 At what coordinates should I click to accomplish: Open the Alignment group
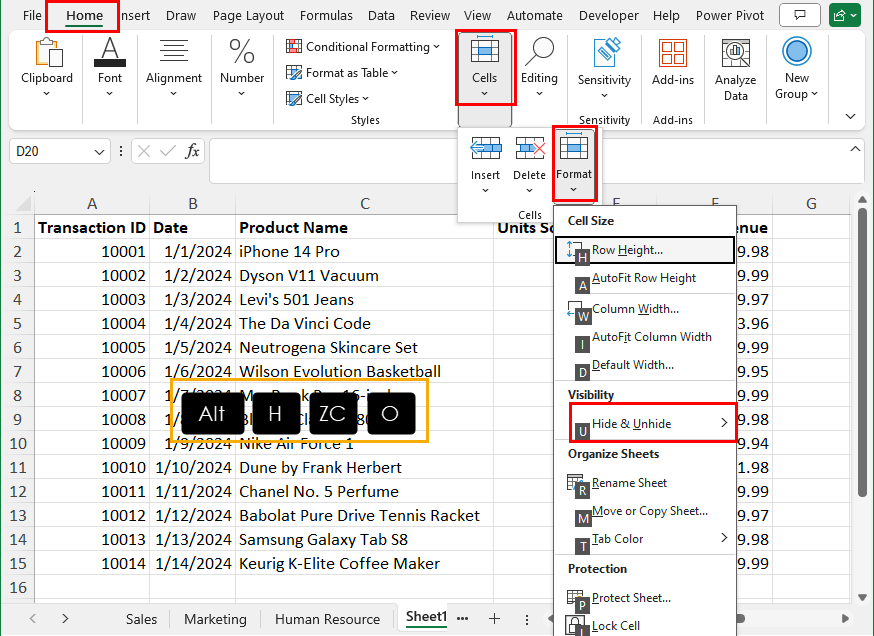(x=173, y=67)
